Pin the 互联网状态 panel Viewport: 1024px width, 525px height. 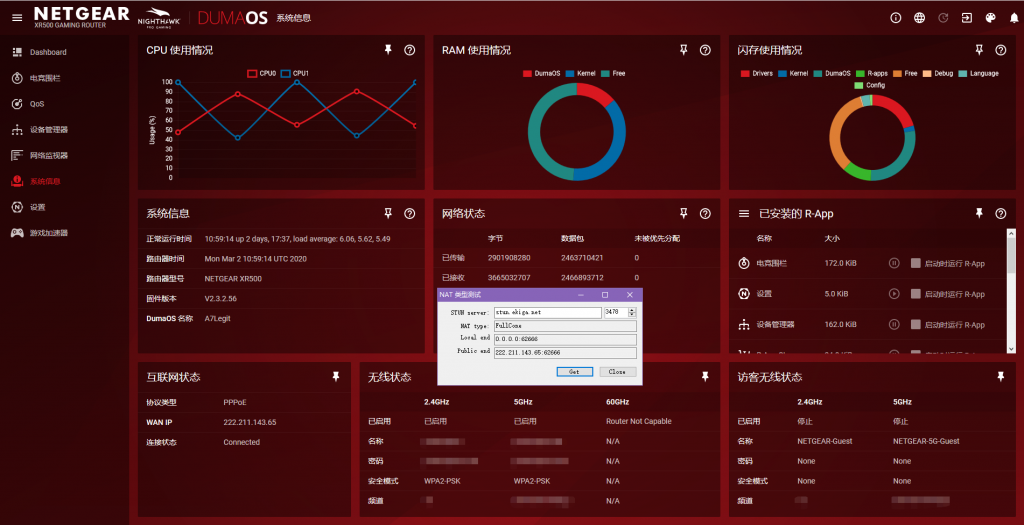click(x=336, y=376)
